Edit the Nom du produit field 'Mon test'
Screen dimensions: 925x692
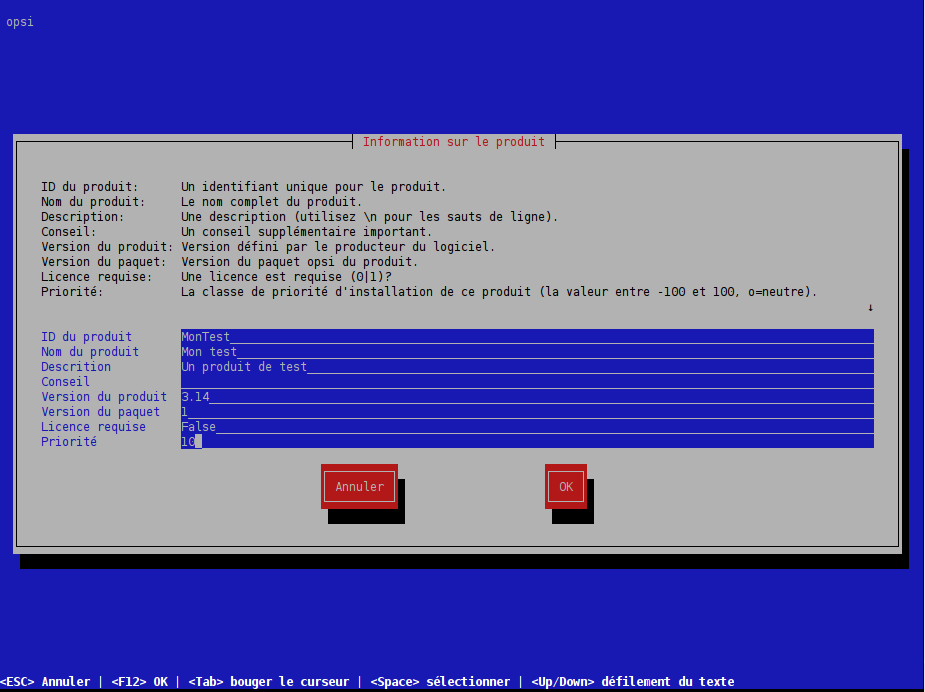(x=527, y=352)
